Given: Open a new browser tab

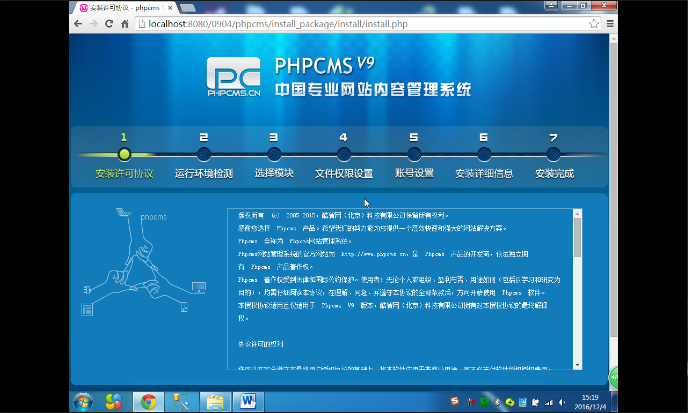Looking at the screenshot, I should tap(187, 8).
